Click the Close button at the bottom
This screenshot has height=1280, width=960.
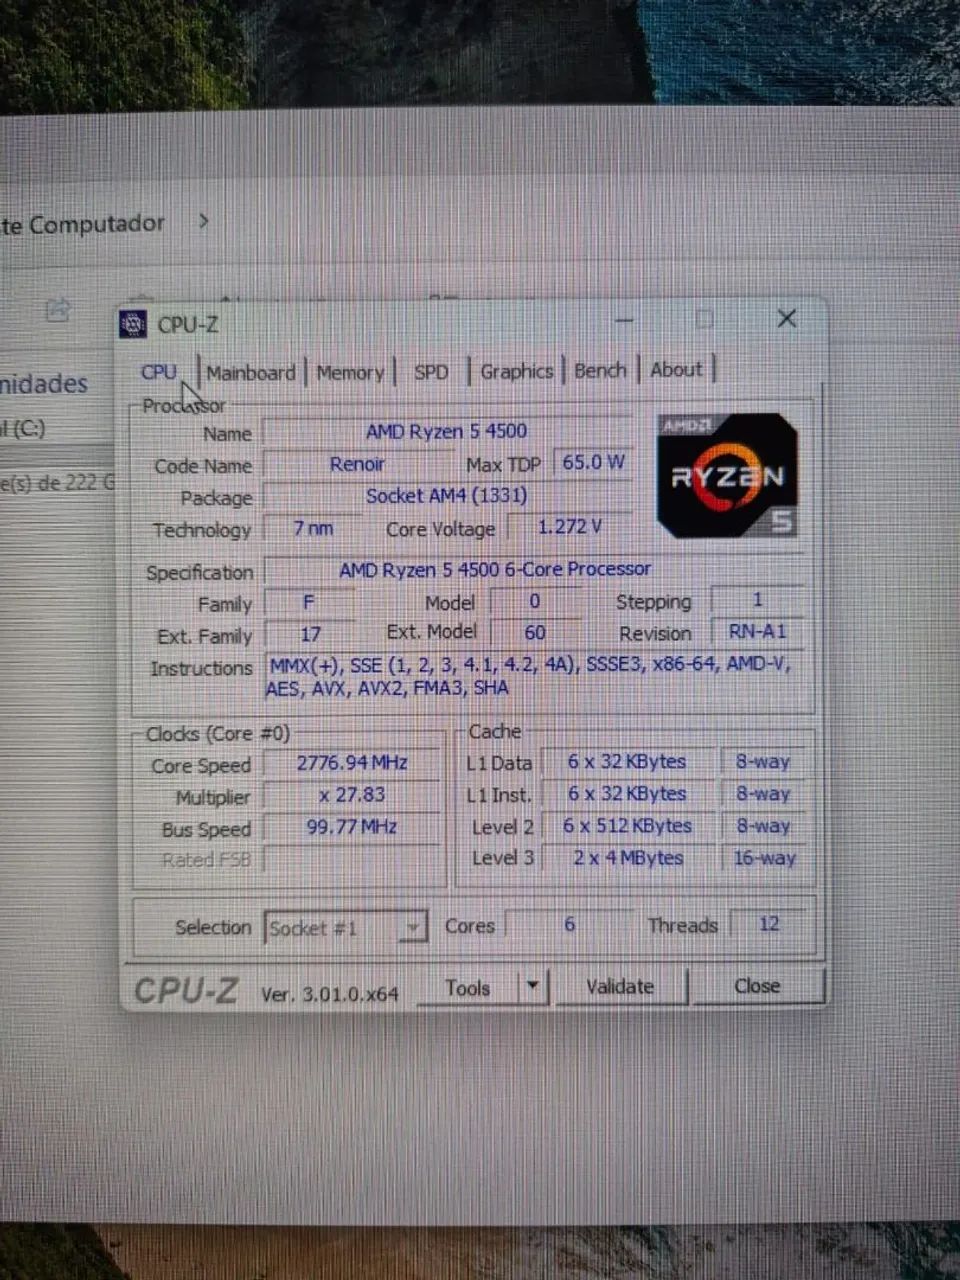[x=757, y=986]
